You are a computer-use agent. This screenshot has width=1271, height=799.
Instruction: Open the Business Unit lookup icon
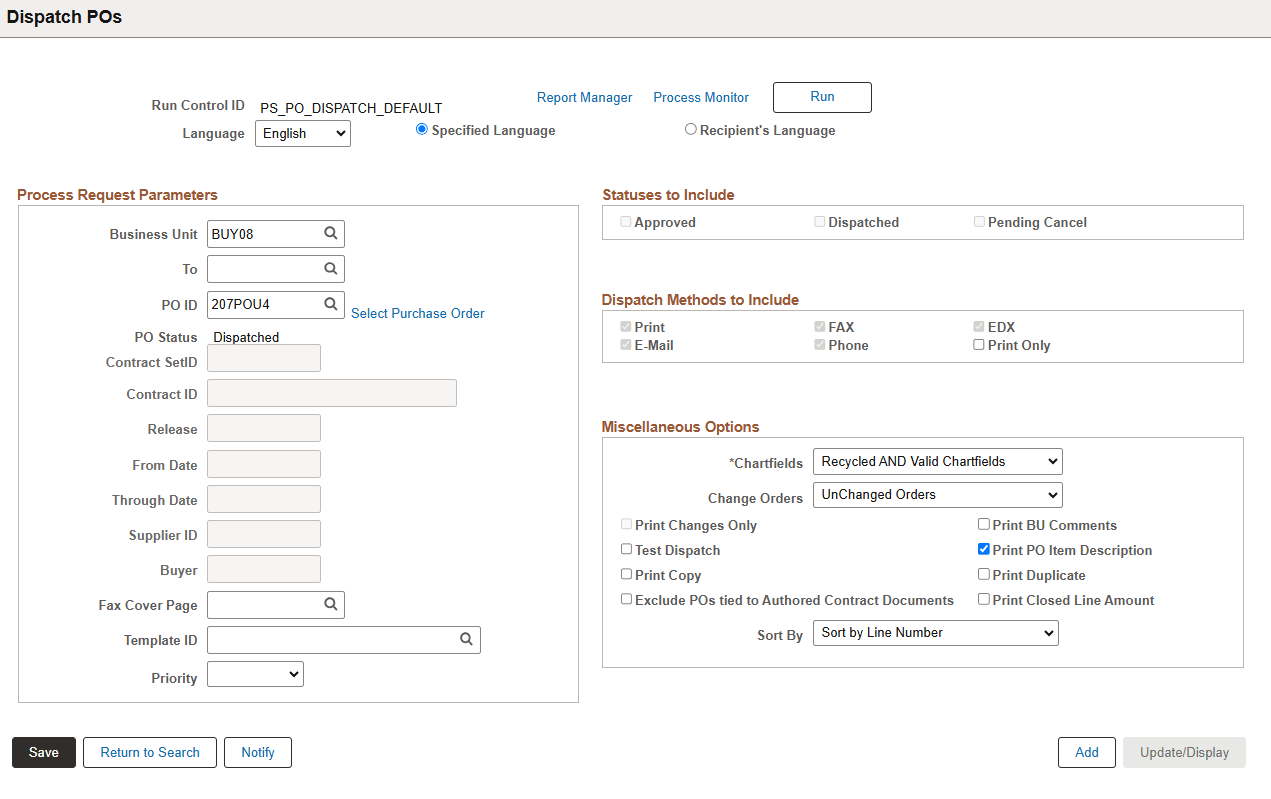click(331, 233)
